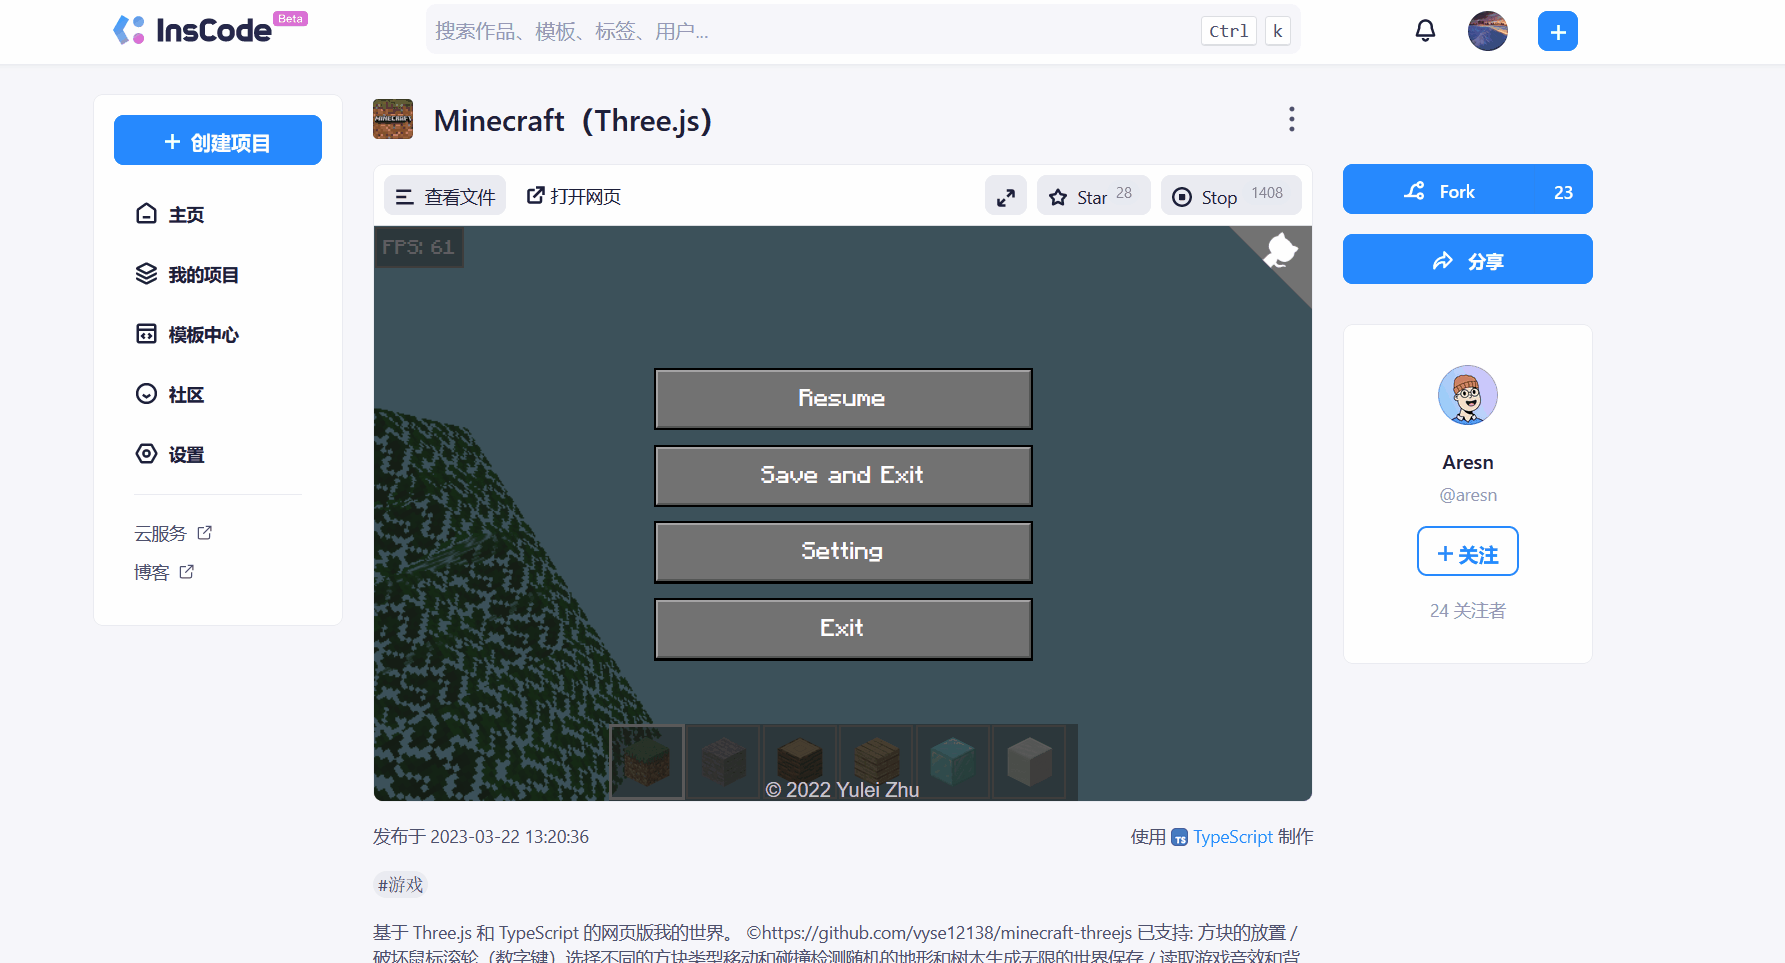Open the page in new tab (打开网页)

coord(574,196)
